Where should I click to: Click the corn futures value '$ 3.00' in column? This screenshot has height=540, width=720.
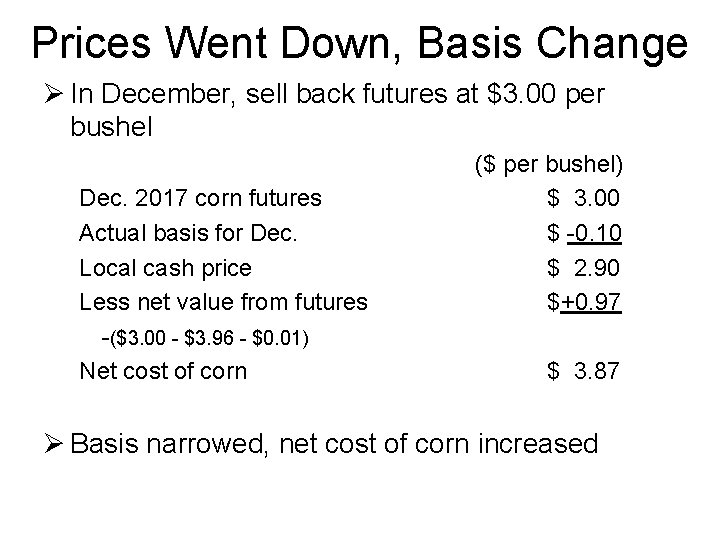pyautogui.click(x=584, y=198)
